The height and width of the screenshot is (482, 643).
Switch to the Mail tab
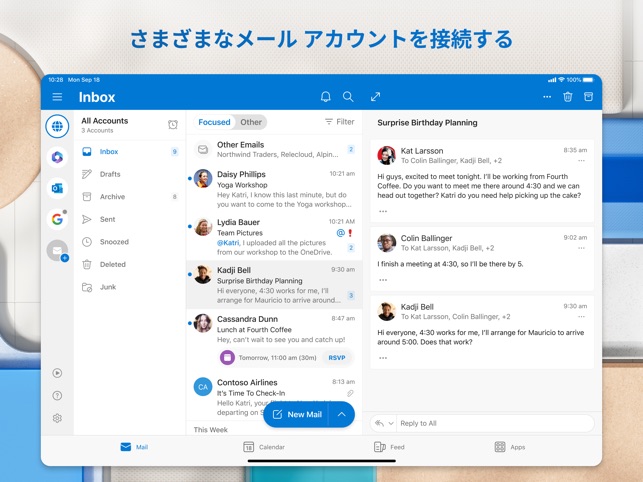click(134, 447)
